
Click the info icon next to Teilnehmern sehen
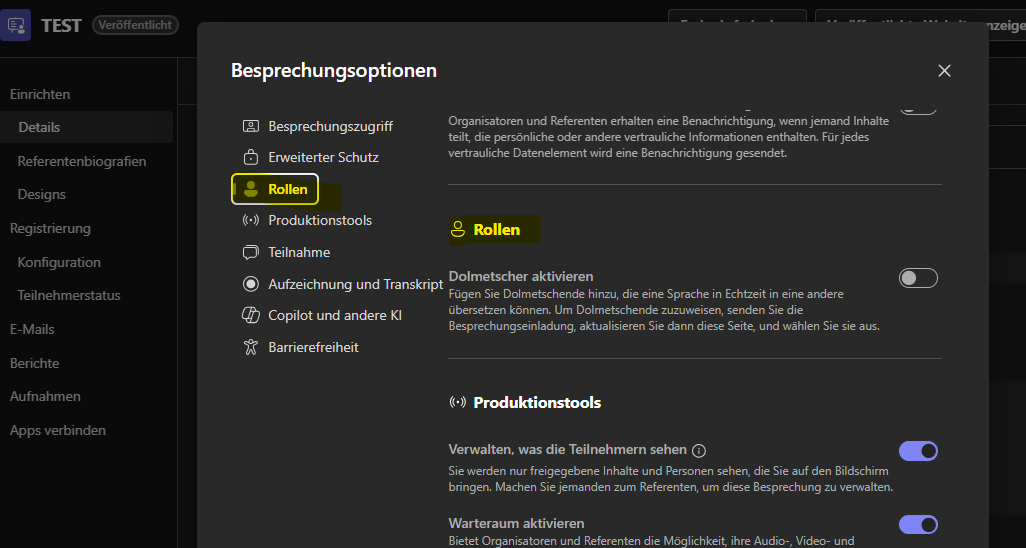pyautogui.click(x=699, y=450)
